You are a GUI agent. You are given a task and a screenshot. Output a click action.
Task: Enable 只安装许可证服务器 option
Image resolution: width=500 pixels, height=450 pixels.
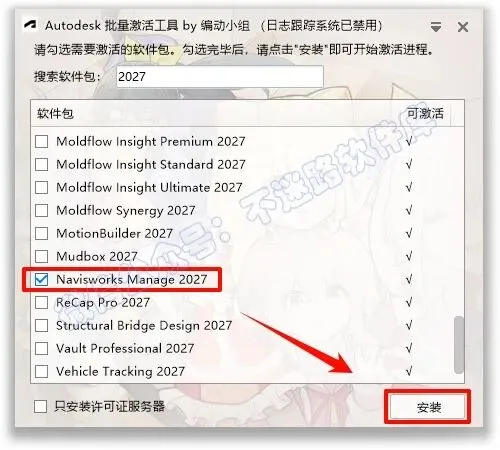tap(40, 406)
